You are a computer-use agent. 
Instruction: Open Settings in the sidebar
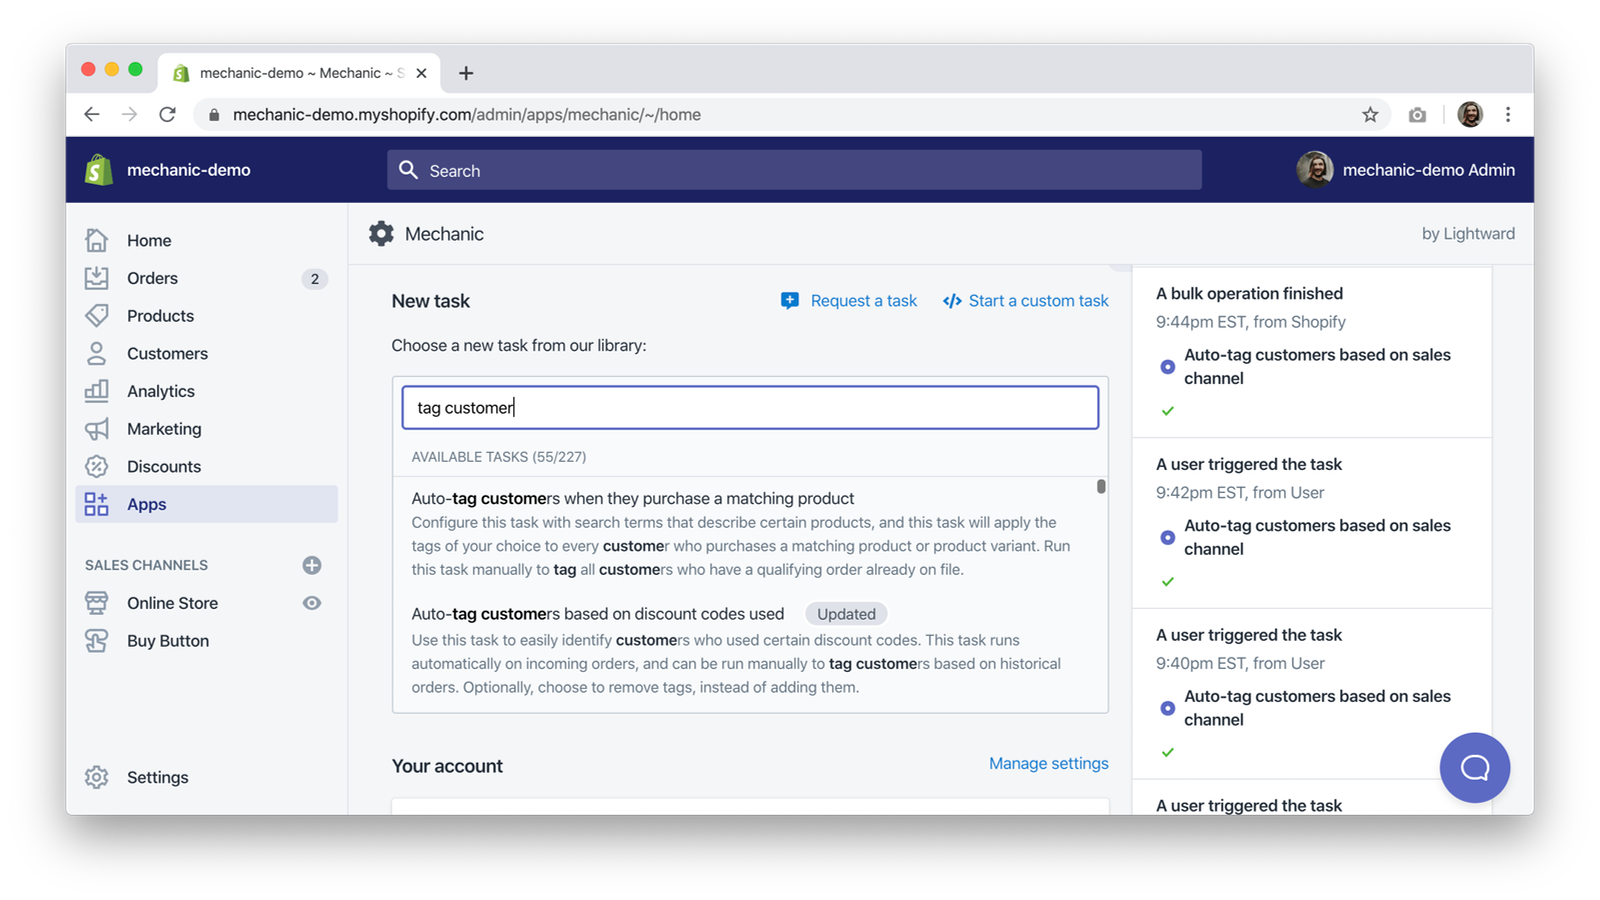157,777
